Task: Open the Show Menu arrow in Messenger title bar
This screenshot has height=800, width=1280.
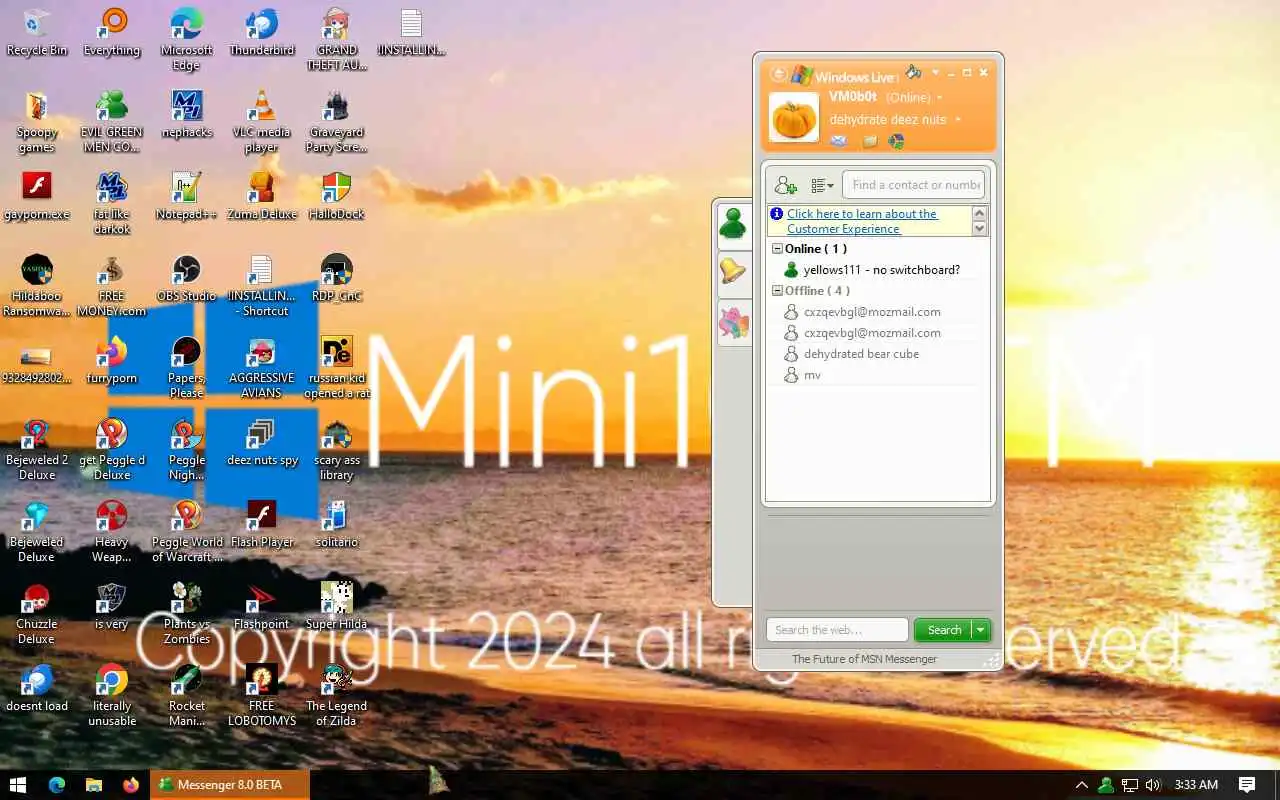Action: coord(935,72)
